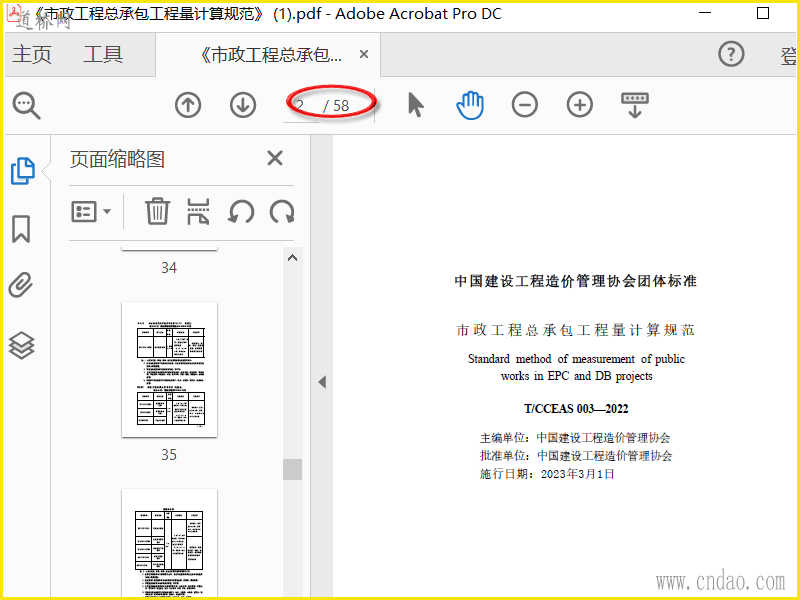Click the page label 35

click(169, 455)
